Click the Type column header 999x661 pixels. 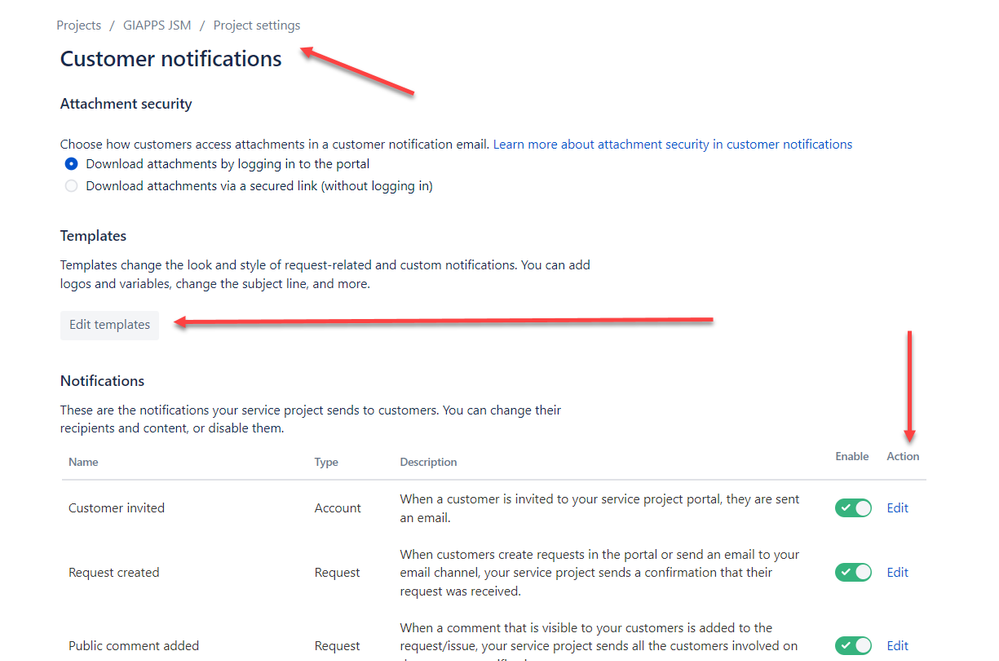coord(326,462)
